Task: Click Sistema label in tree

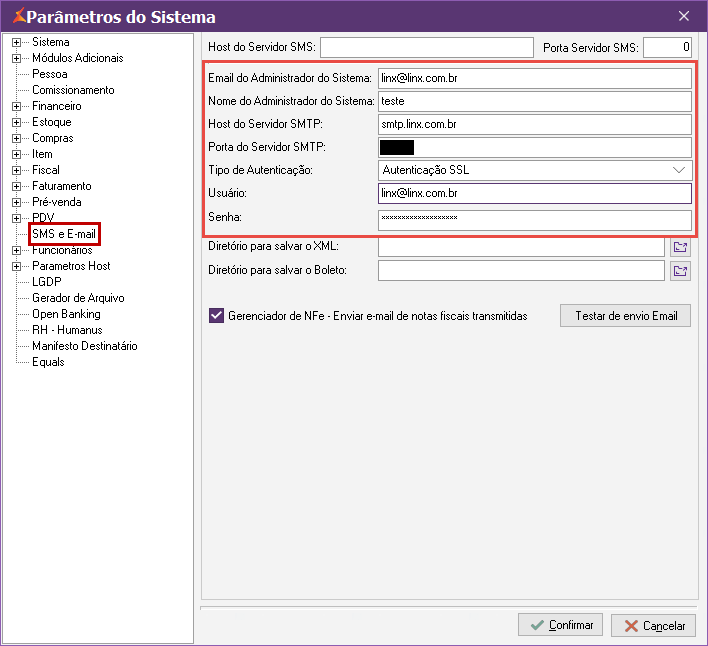Action: tap(51, 42)
